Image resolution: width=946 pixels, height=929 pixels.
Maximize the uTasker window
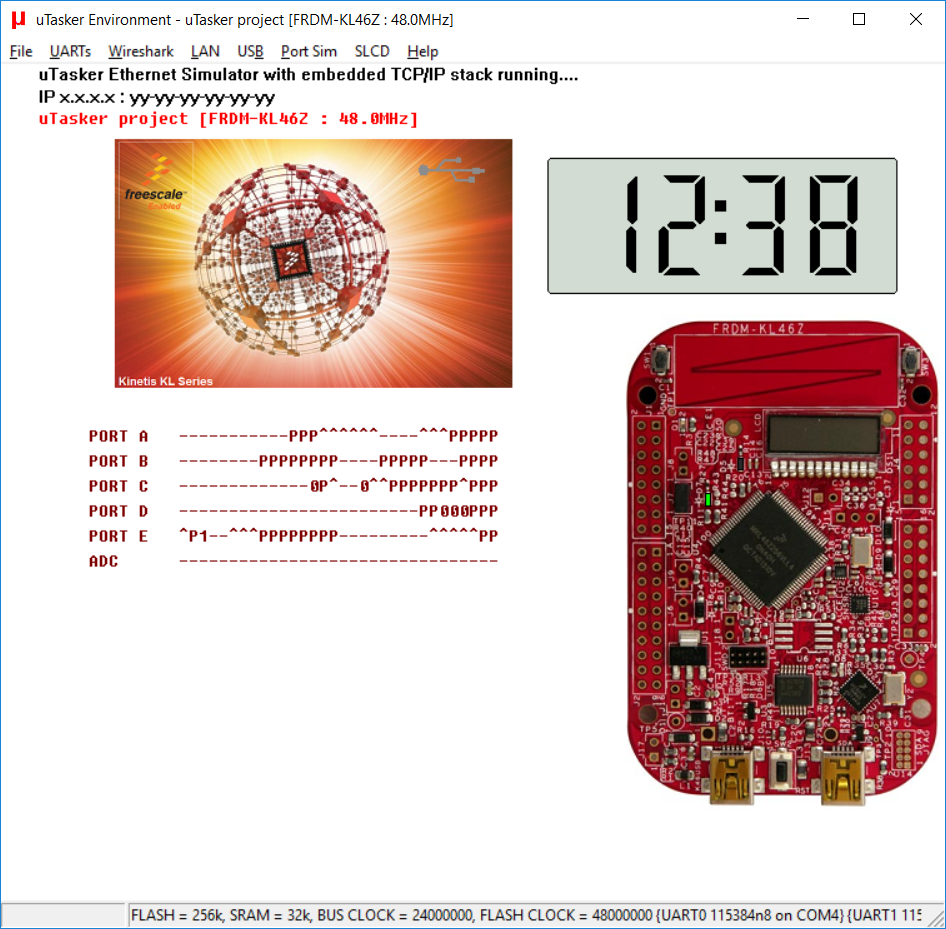click(859, 19)
